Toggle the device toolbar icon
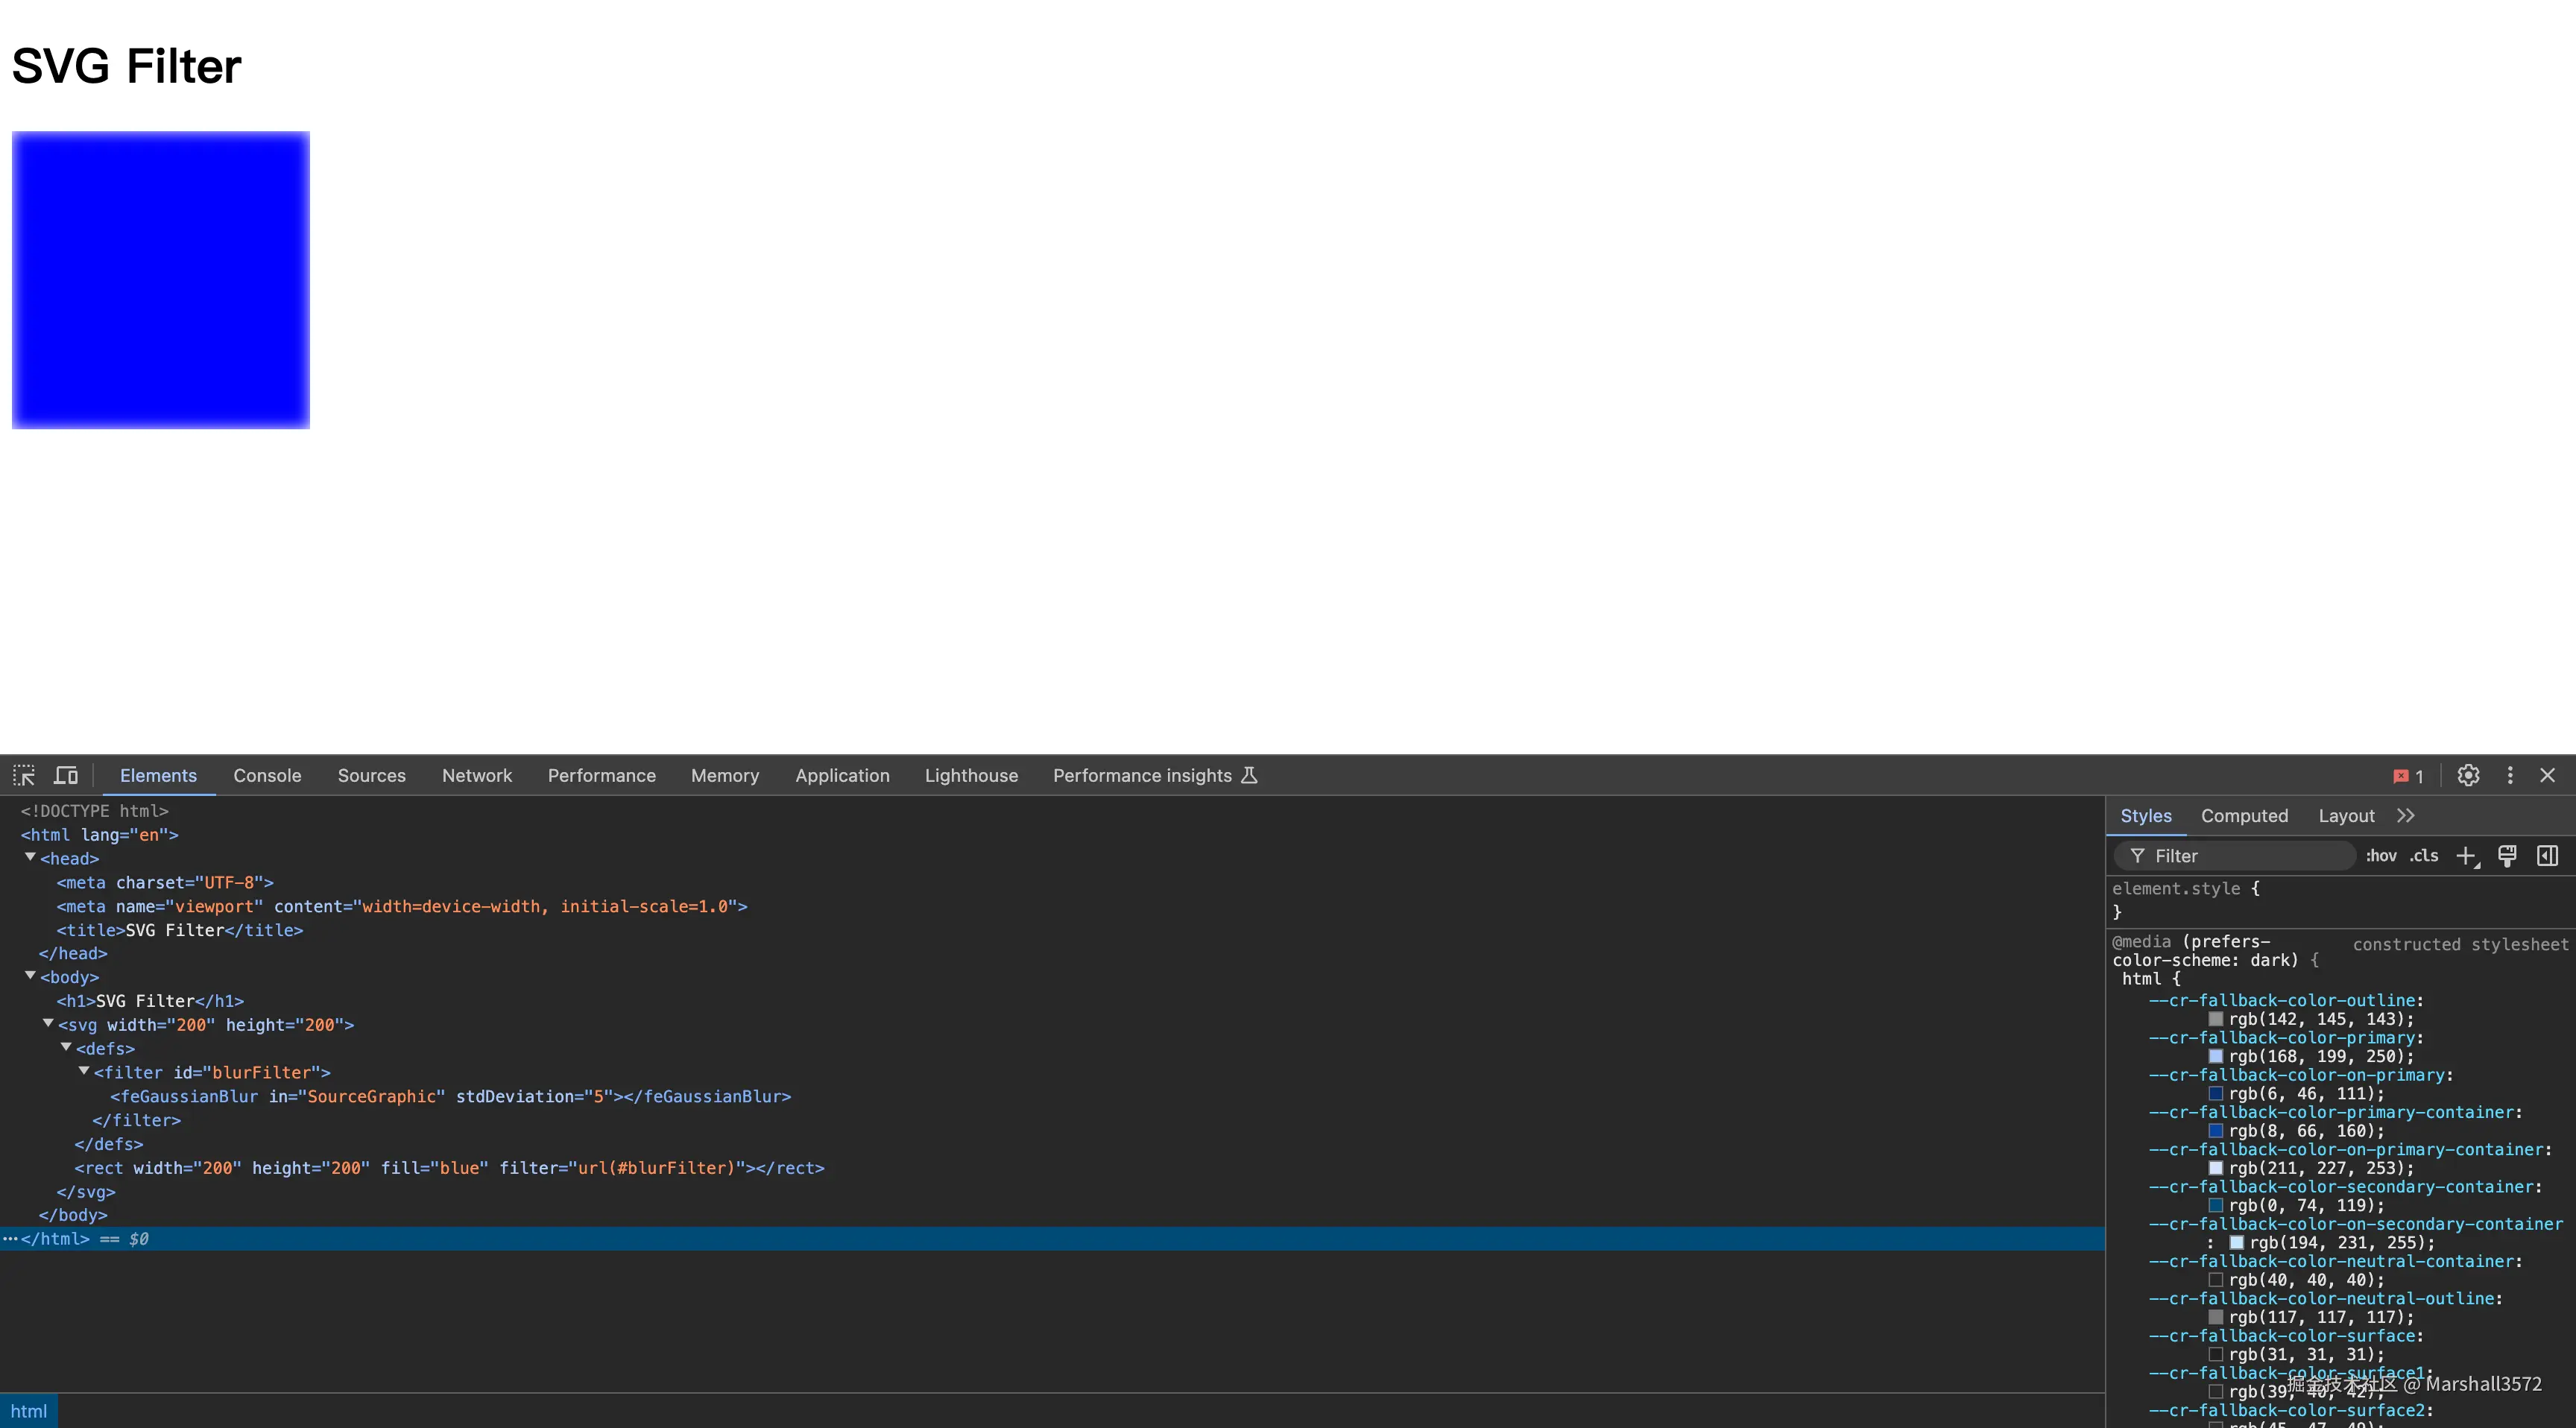This screenshot has width=2576, height=1428. point(66,775)
